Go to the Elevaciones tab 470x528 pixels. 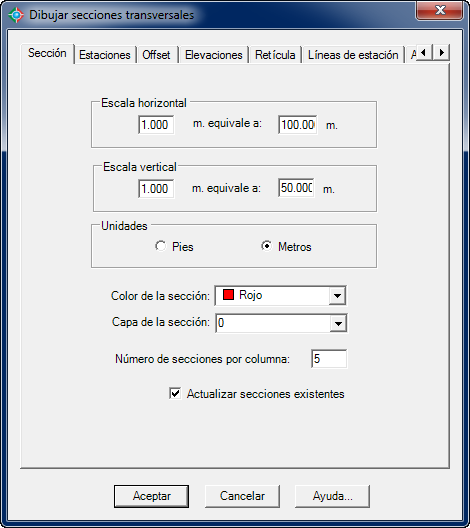tap(213, 55)
